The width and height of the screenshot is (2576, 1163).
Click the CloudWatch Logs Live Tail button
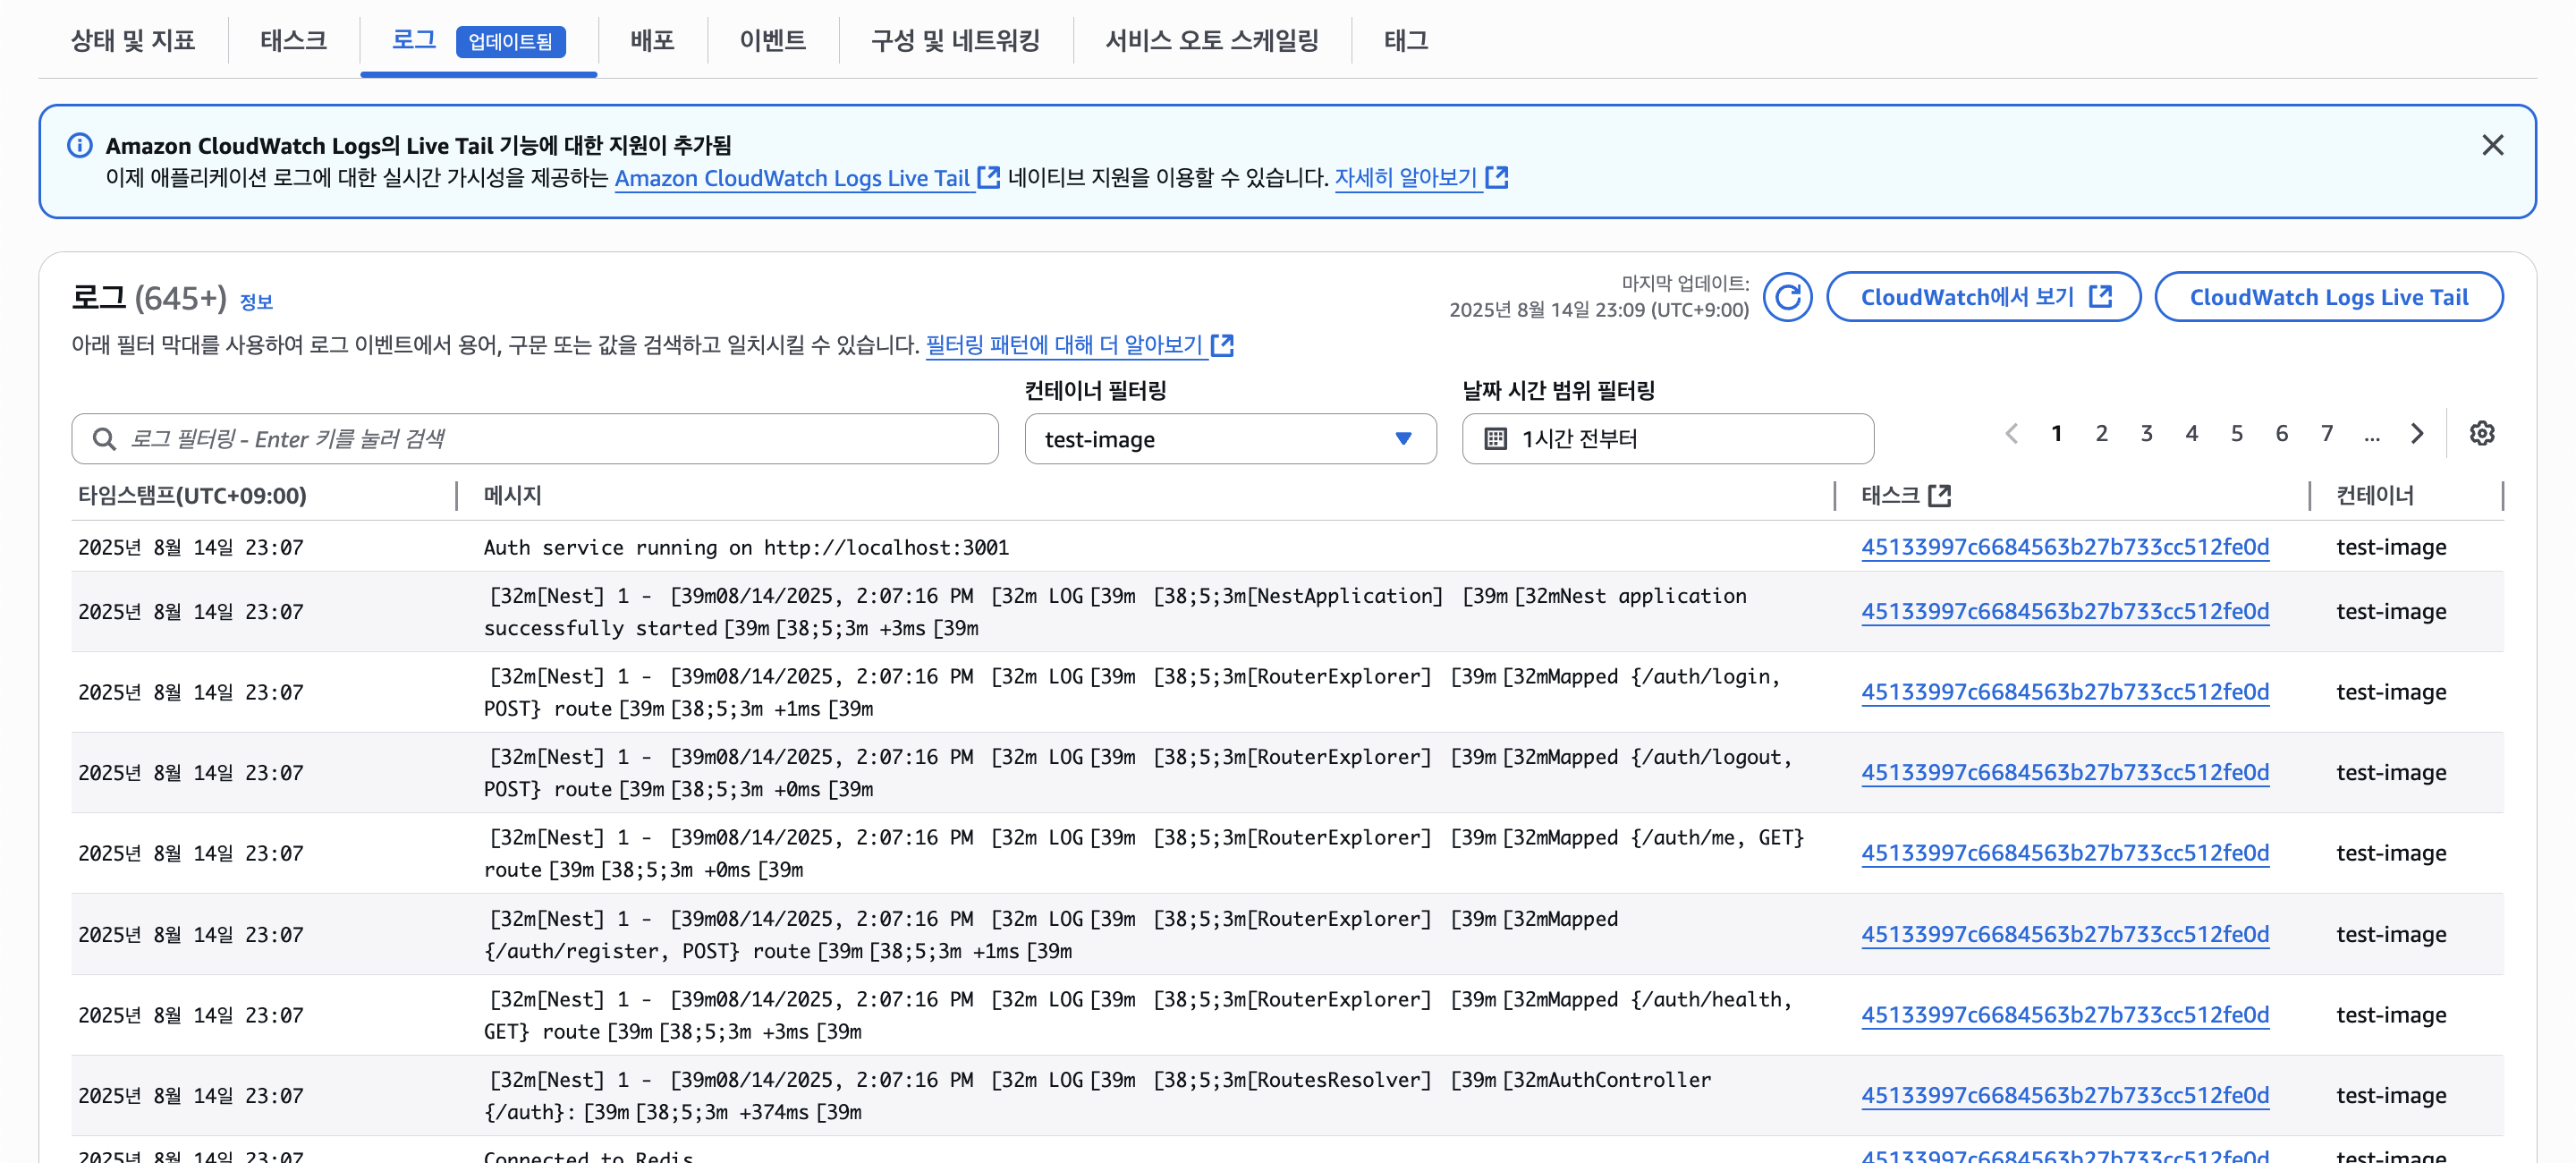pyautogui.click(x=2328, y=297)
